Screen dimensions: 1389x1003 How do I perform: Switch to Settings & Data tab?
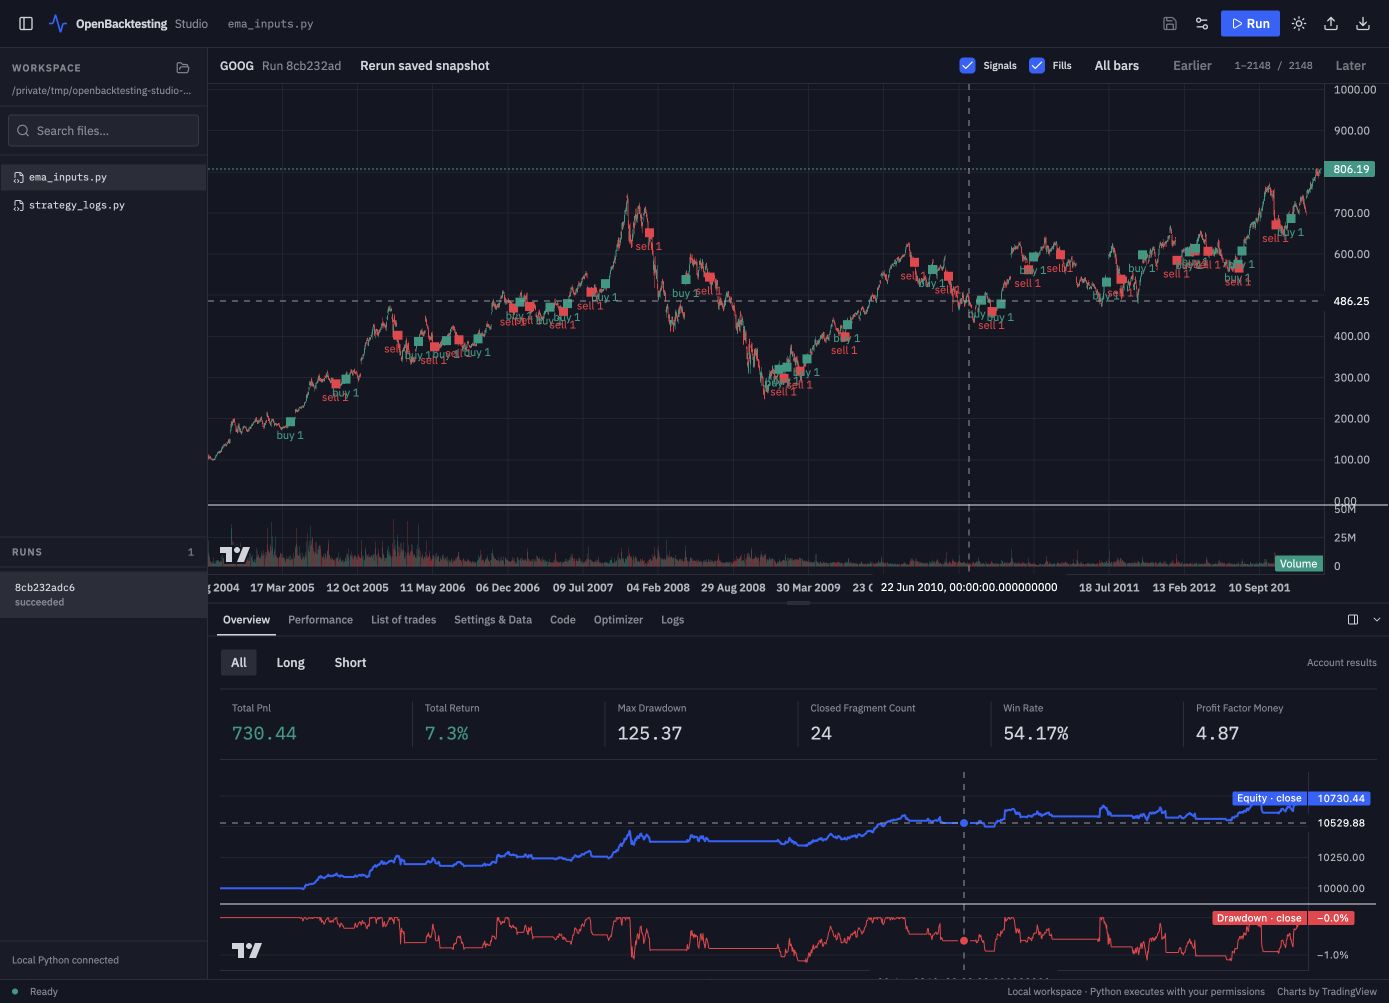click(493, 620)
